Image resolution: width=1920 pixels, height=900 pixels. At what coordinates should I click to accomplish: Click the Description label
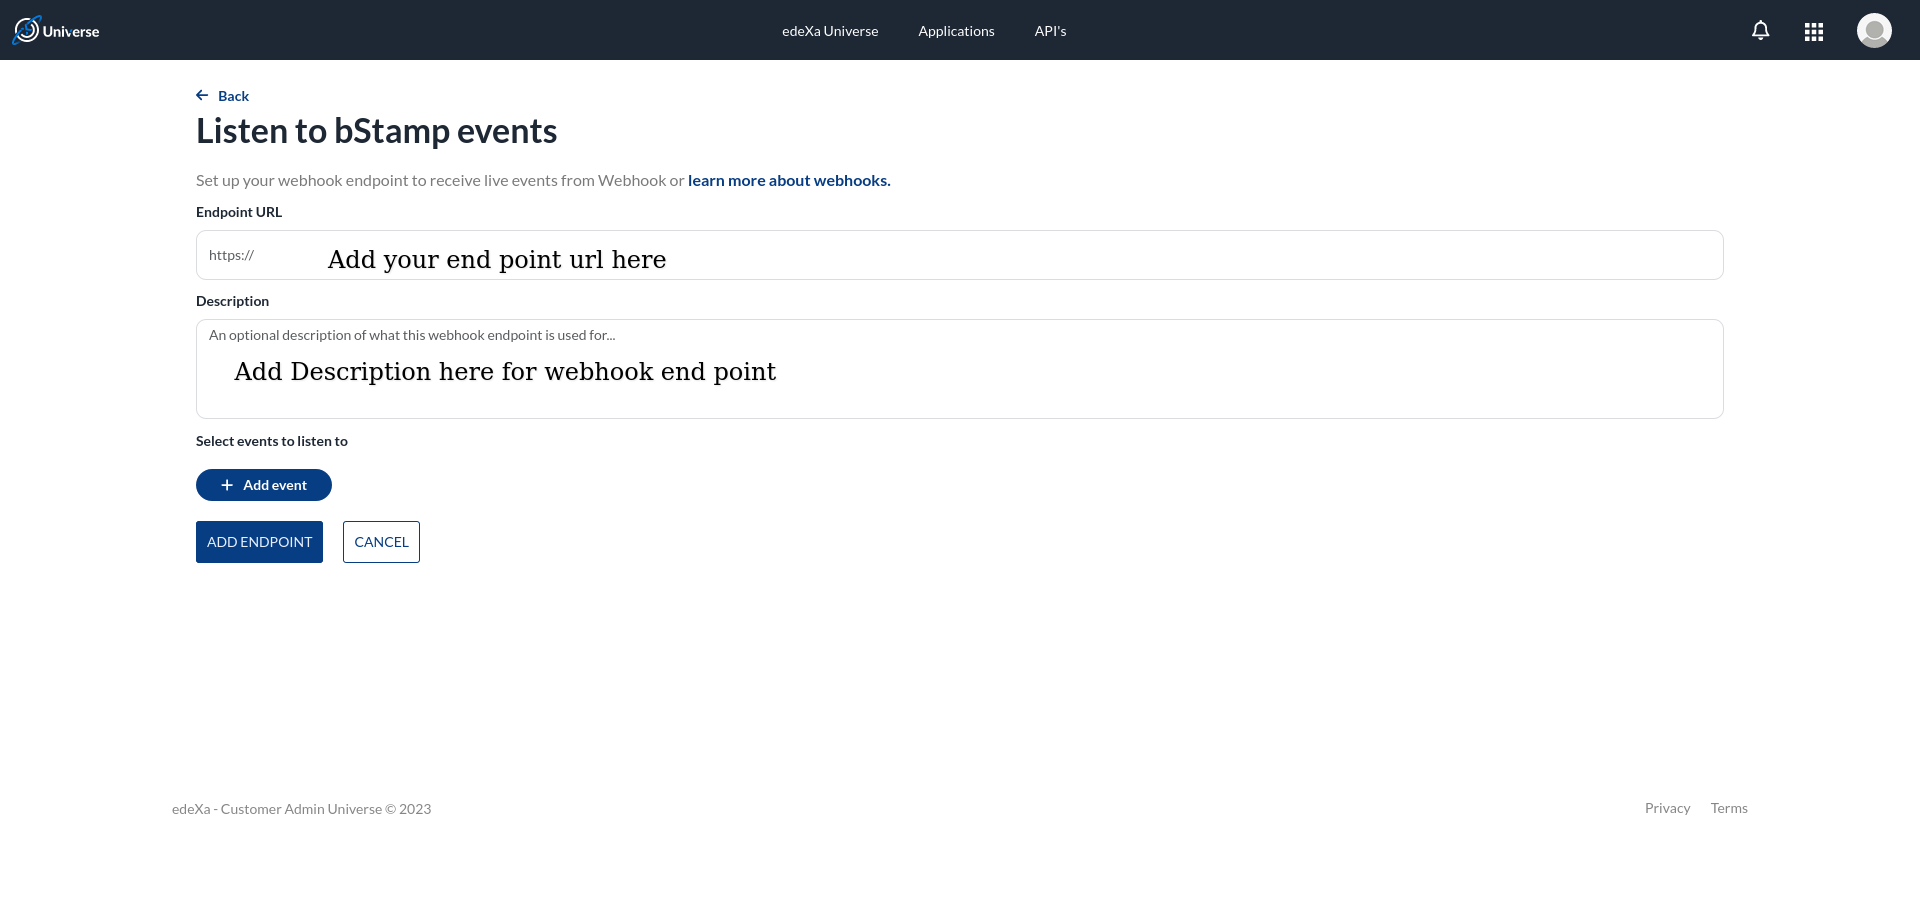point(232,301)
